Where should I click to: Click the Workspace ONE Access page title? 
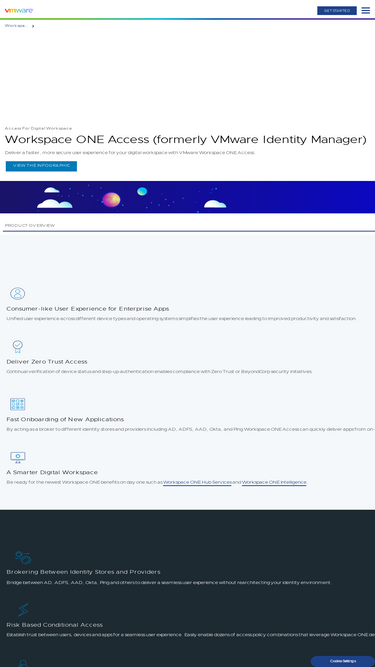coord(185,140)
